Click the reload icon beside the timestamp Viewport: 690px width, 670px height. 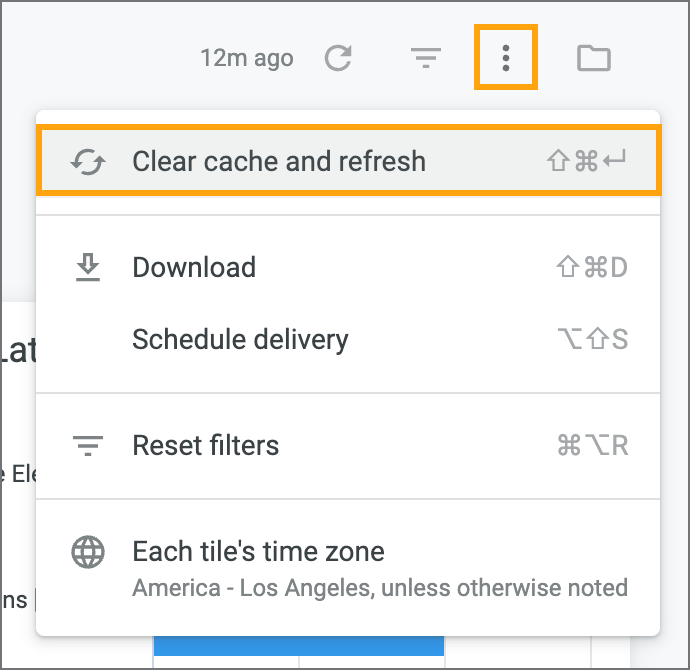(x=339, y=59)
